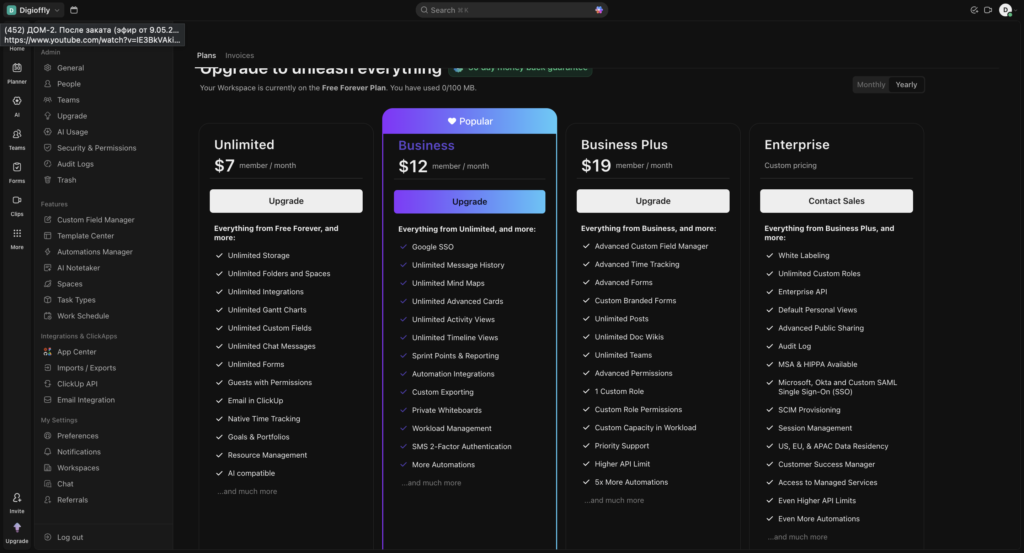Click the People icon in Admin section
Screen dimensions: 1024x553
[48, 84]
